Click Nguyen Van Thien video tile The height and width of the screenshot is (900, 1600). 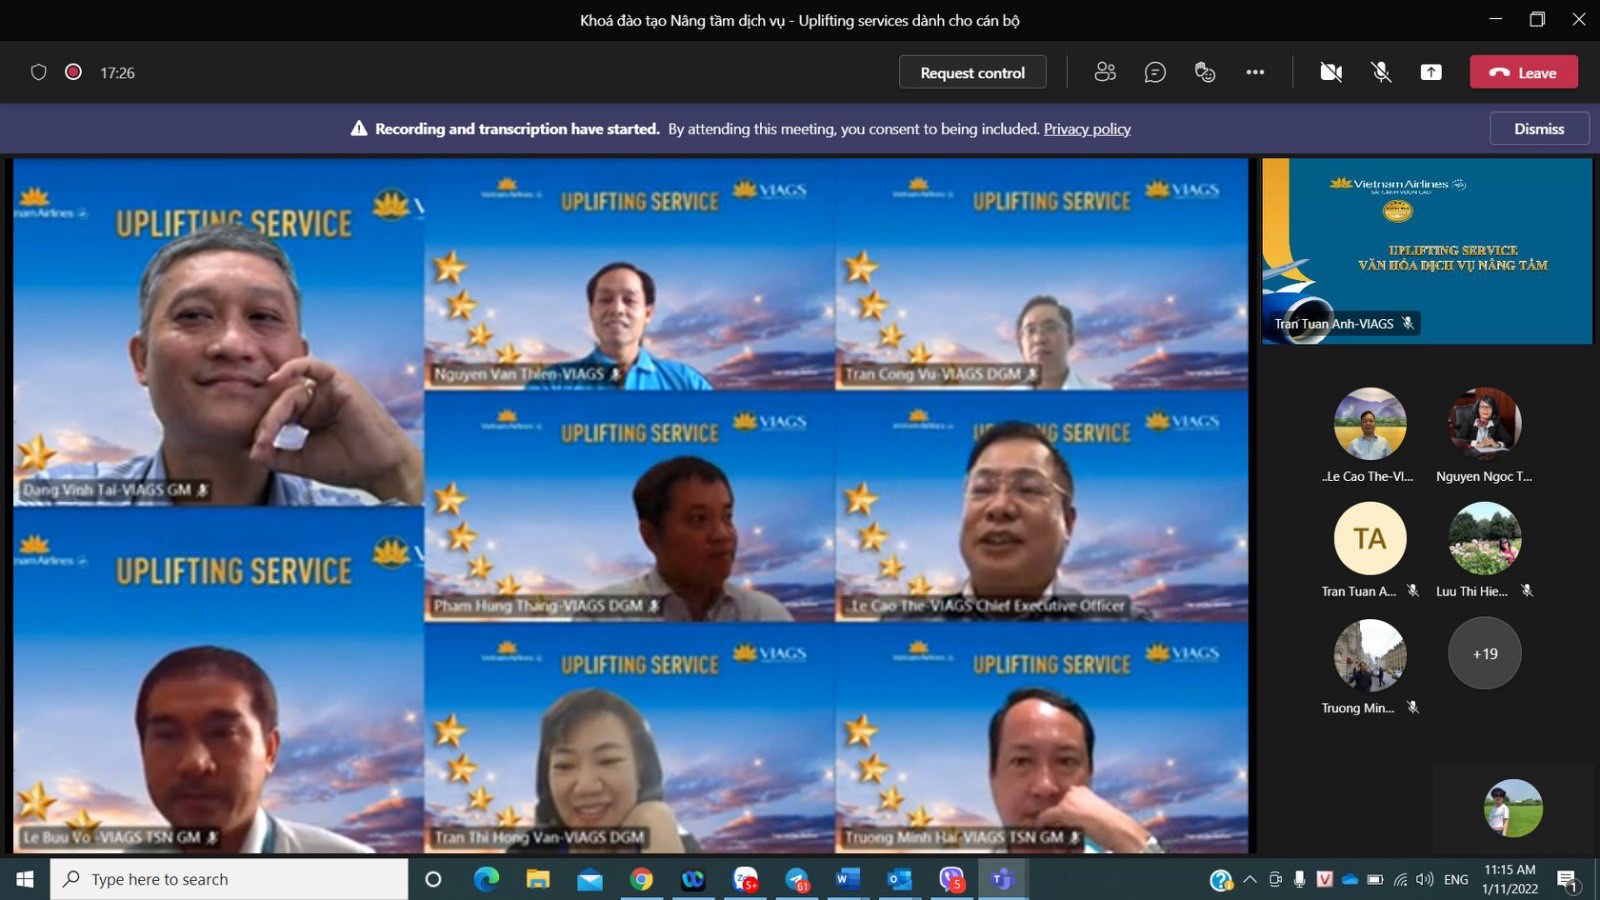(629, 274)
